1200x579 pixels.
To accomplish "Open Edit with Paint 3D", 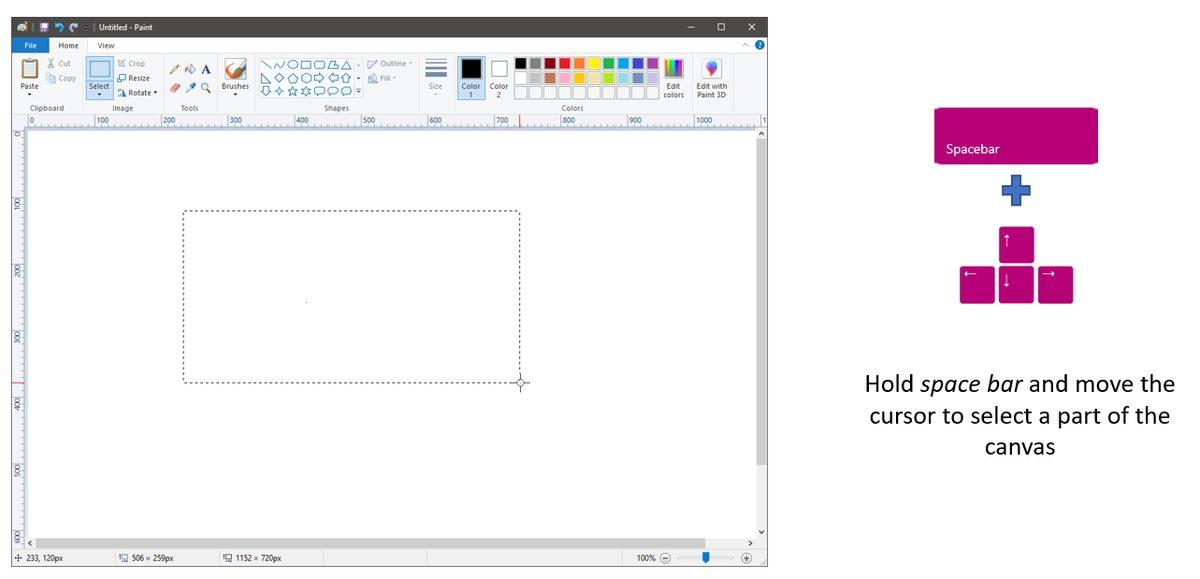I will pos(712,76).
